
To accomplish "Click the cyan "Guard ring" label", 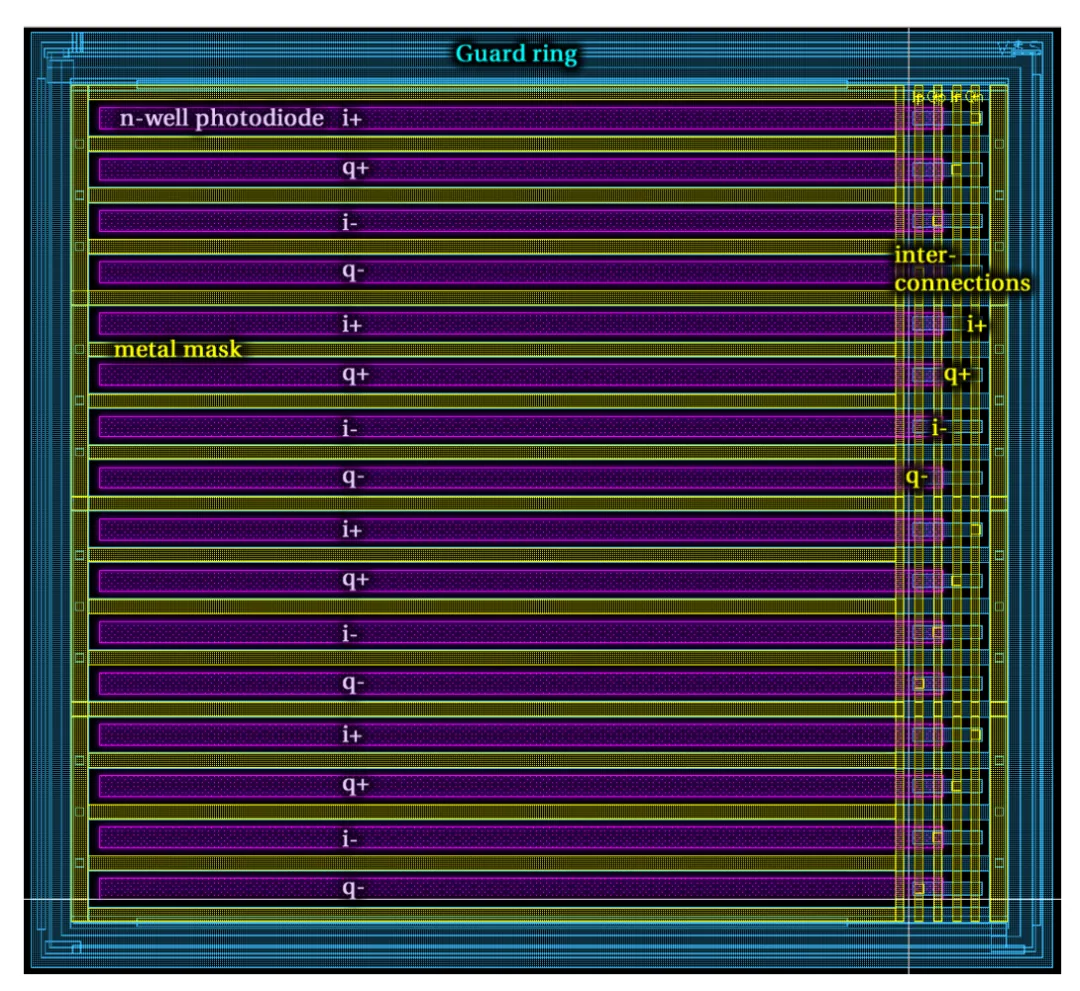I will (516, 54).
